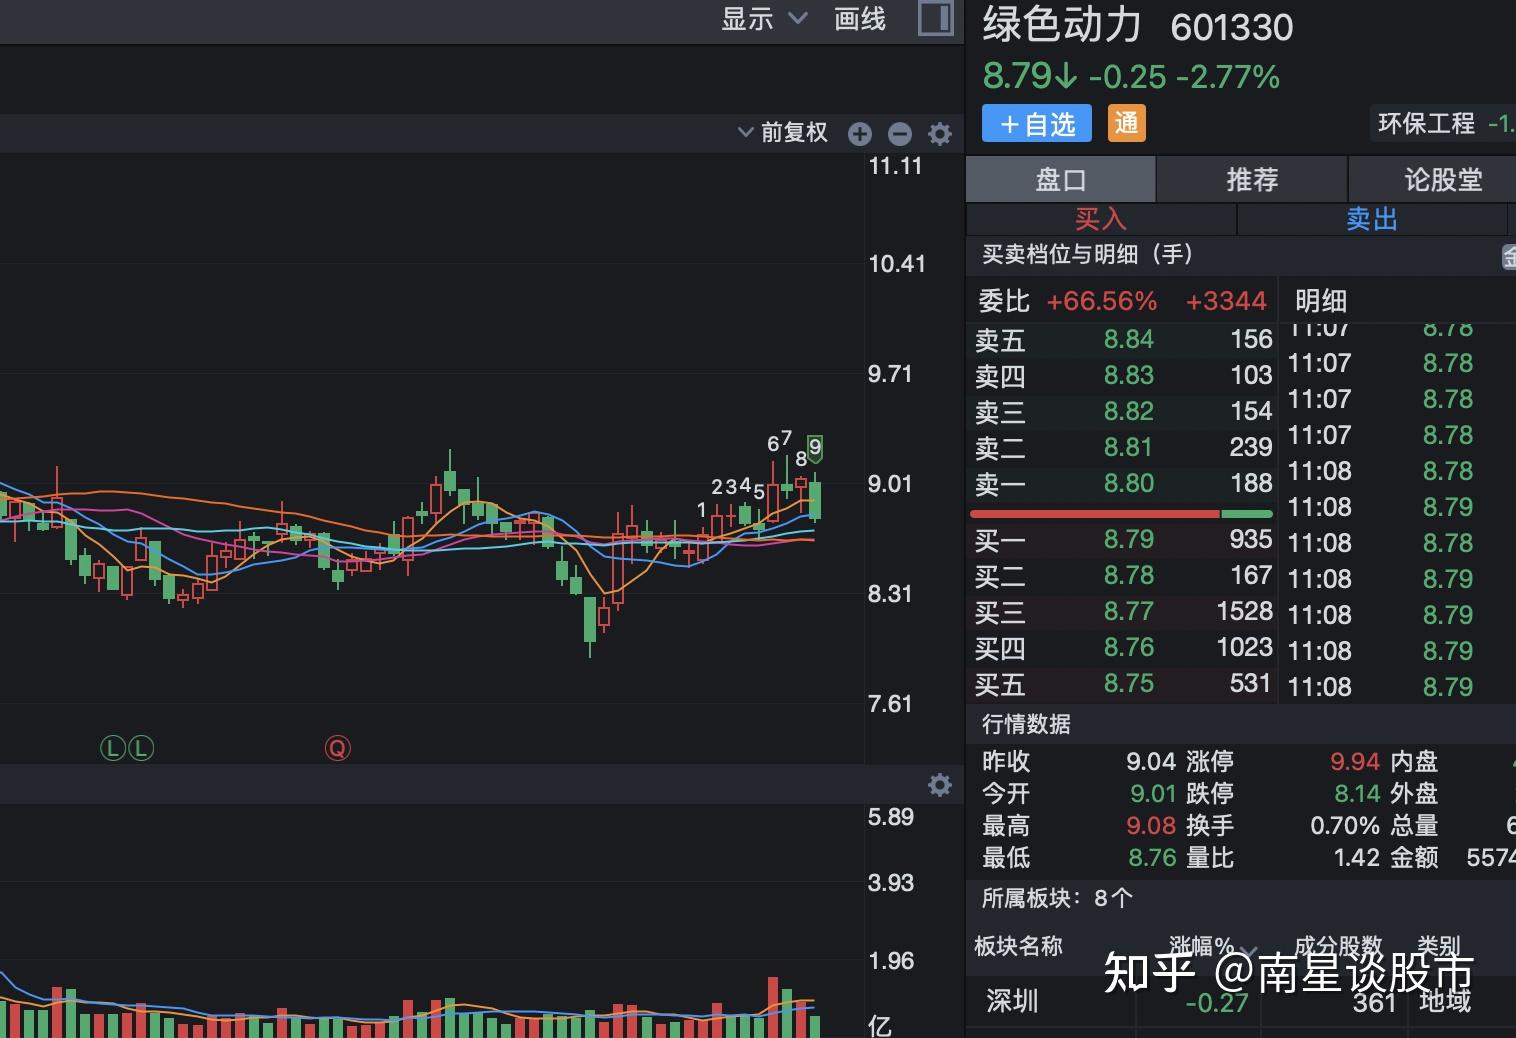The height and width of the screenshot is (1038, 1516).
Task: Click the 量比 value 1.42
Action: coord(1357,858)
